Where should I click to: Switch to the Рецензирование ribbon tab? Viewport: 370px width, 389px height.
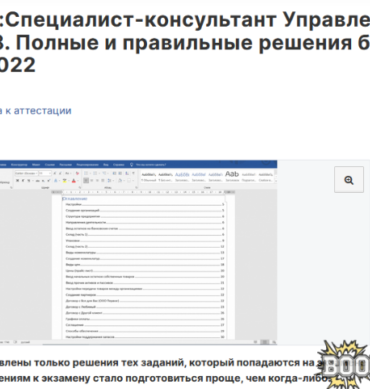point(87,165)
